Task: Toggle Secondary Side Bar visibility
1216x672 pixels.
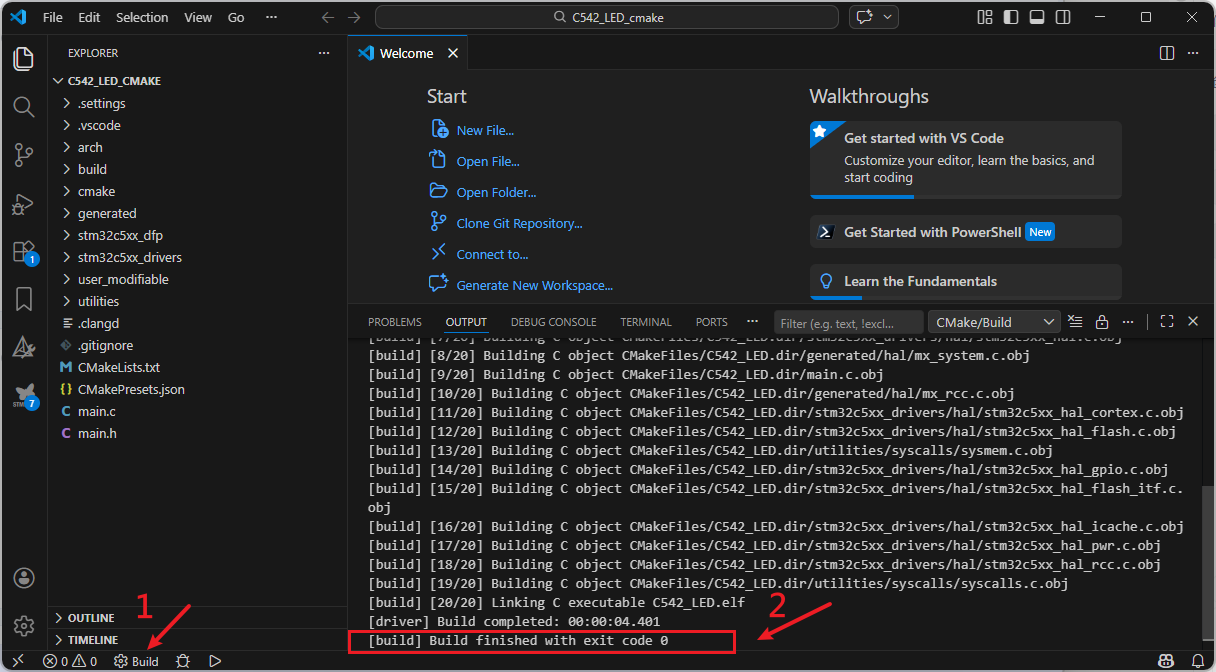Action: pyautogui.click(x=1063, y=17)
